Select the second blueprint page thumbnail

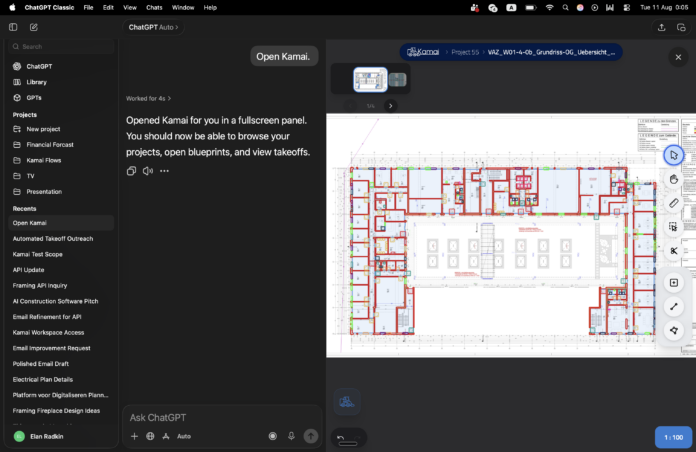point(397,80)
